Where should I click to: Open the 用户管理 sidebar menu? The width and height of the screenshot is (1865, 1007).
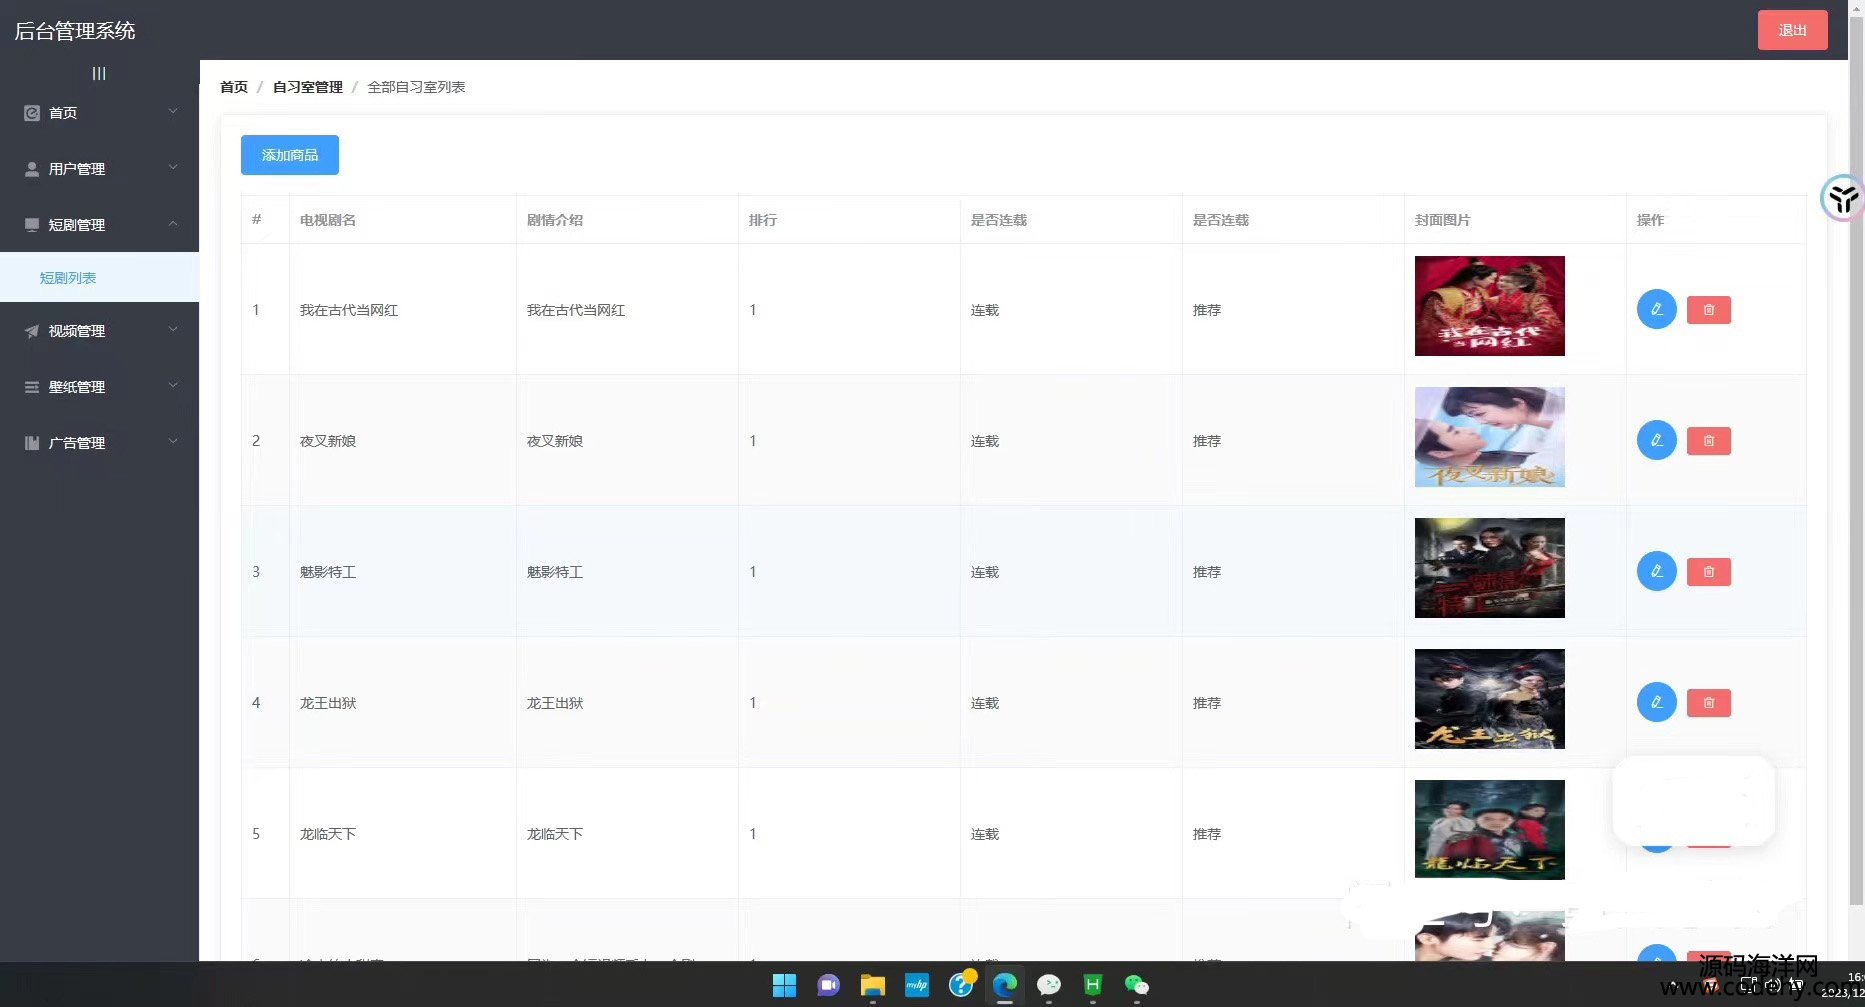[x=99, y=169]
